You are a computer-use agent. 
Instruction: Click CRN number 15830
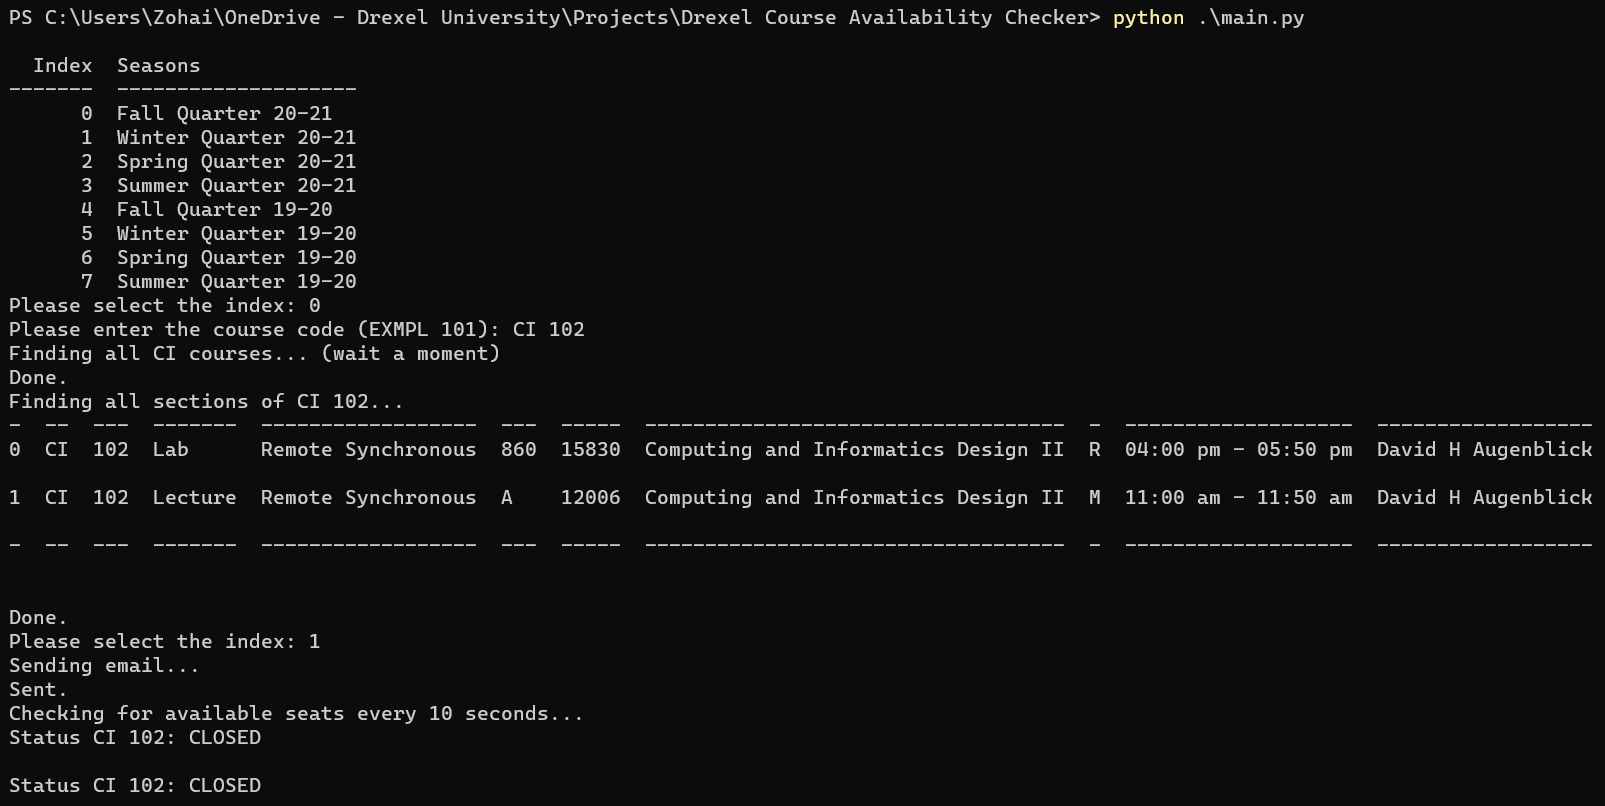pos(590,450)
